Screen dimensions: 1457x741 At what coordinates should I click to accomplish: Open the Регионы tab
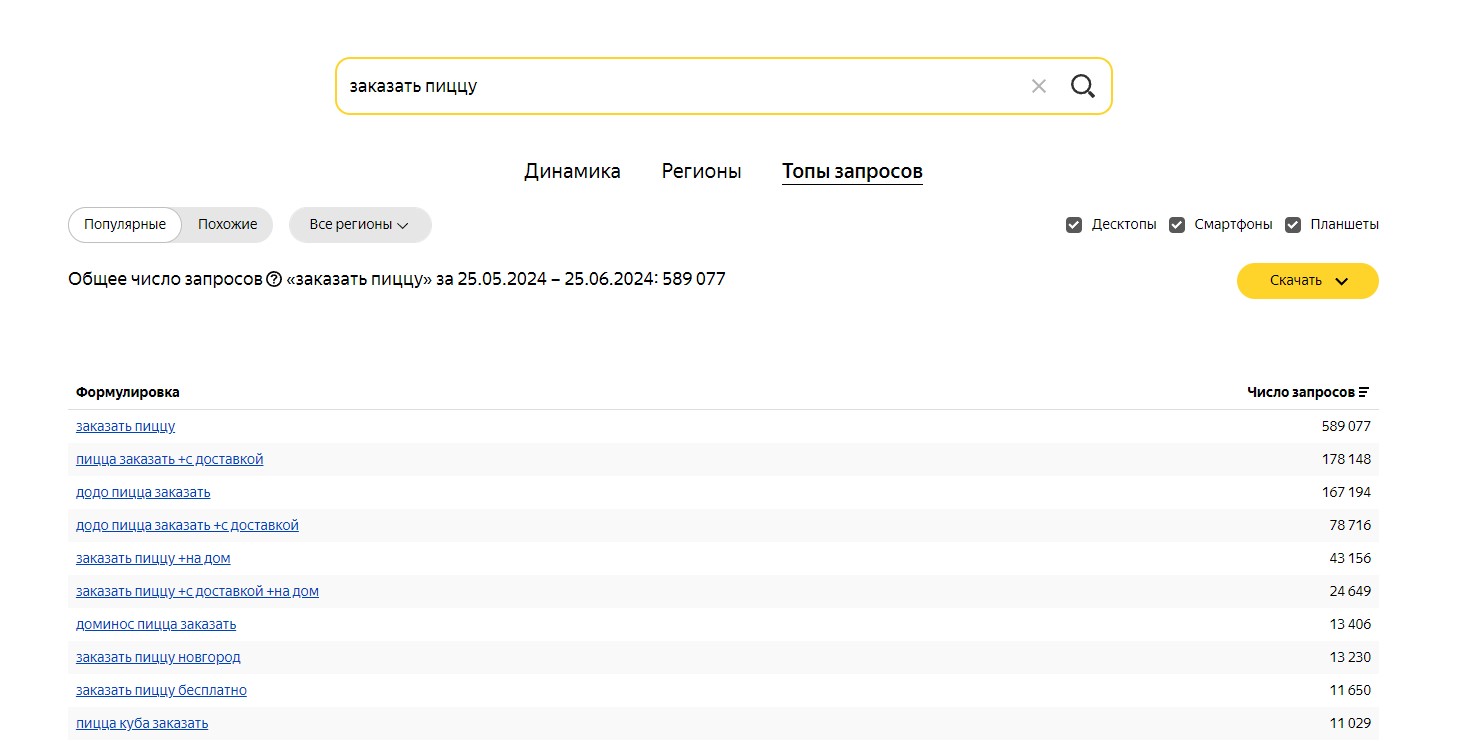[x=701, y=171]
